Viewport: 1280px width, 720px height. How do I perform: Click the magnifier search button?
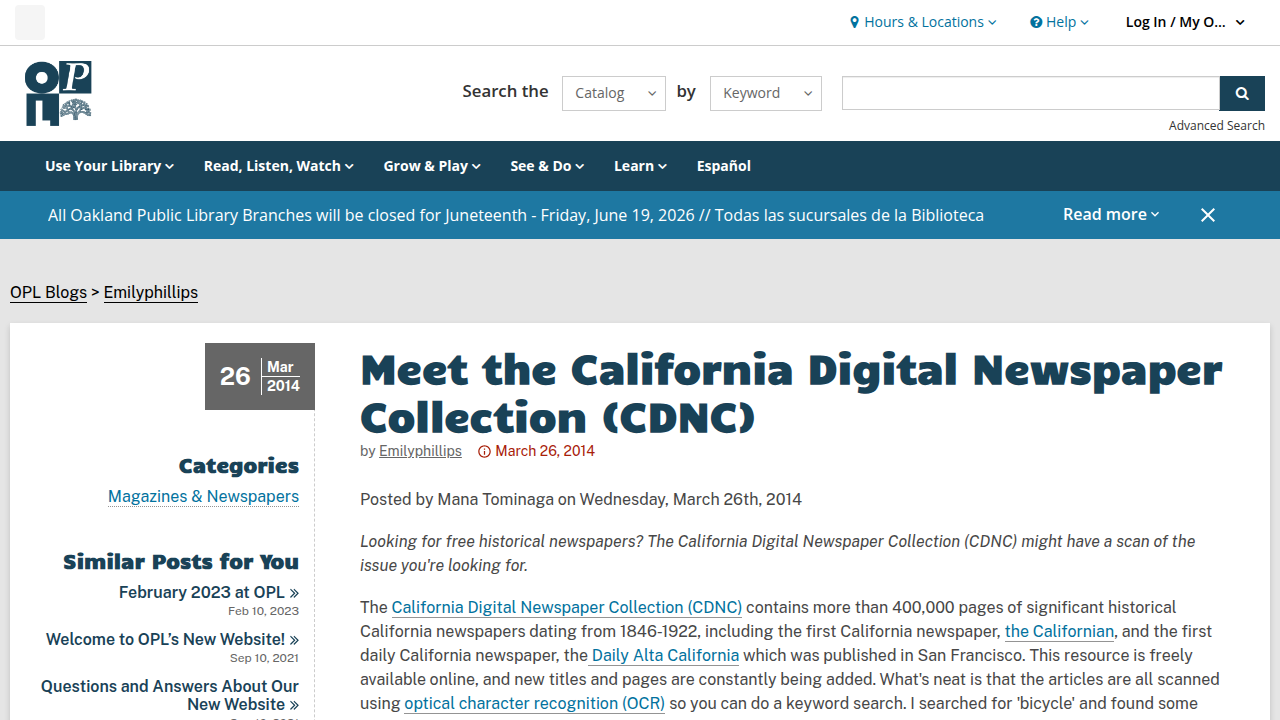coord(1242,93)
